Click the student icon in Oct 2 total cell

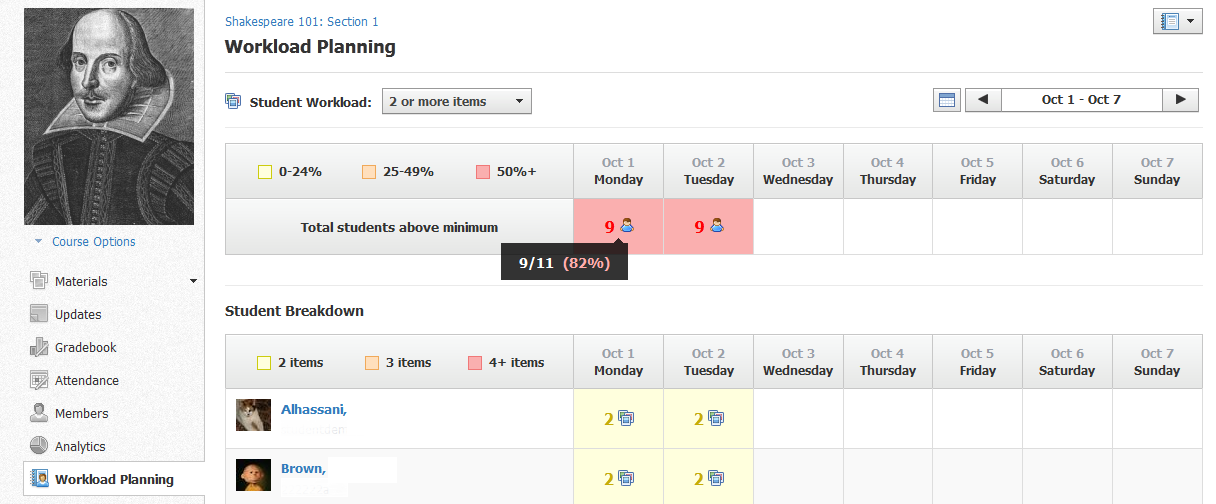[x=716, y=226]
